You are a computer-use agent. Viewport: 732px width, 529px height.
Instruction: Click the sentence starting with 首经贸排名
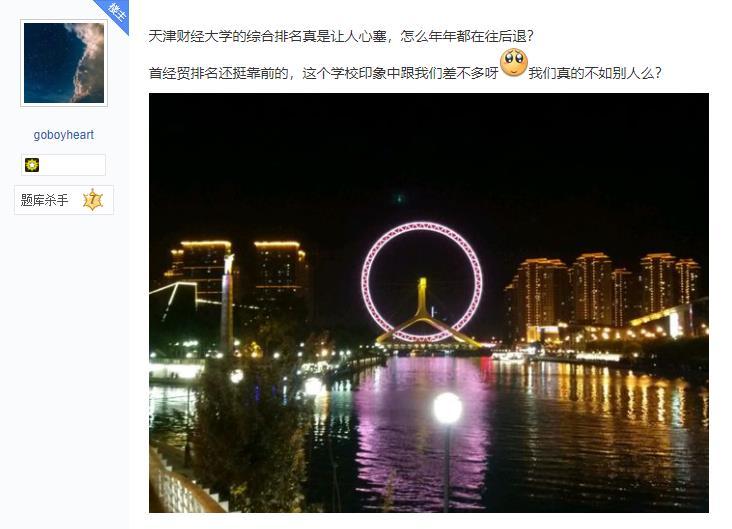tap(324, 73)
